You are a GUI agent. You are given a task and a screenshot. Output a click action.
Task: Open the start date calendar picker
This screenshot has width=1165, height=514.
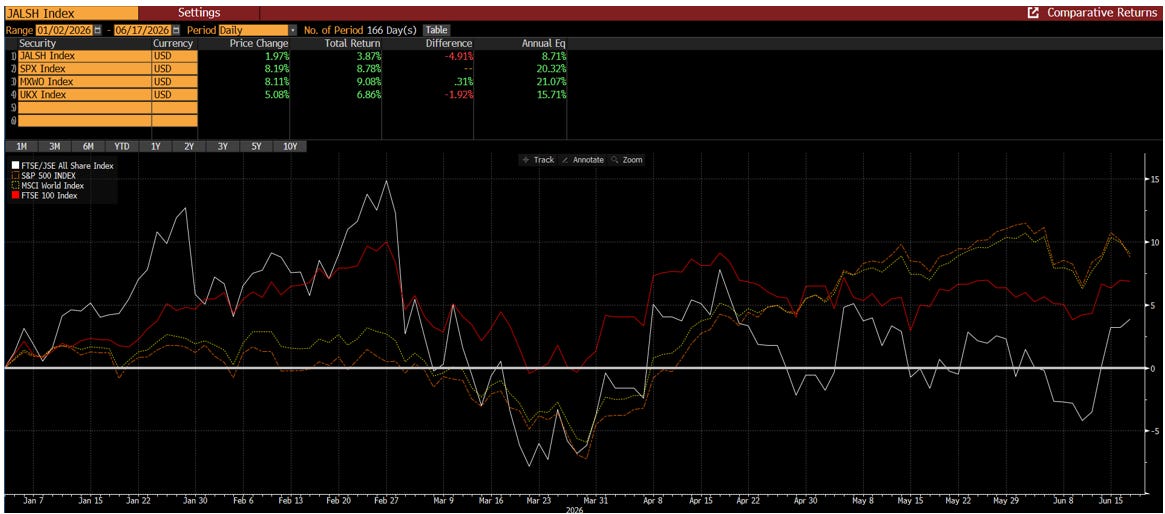pyautogui.click(x=97, y=30)
